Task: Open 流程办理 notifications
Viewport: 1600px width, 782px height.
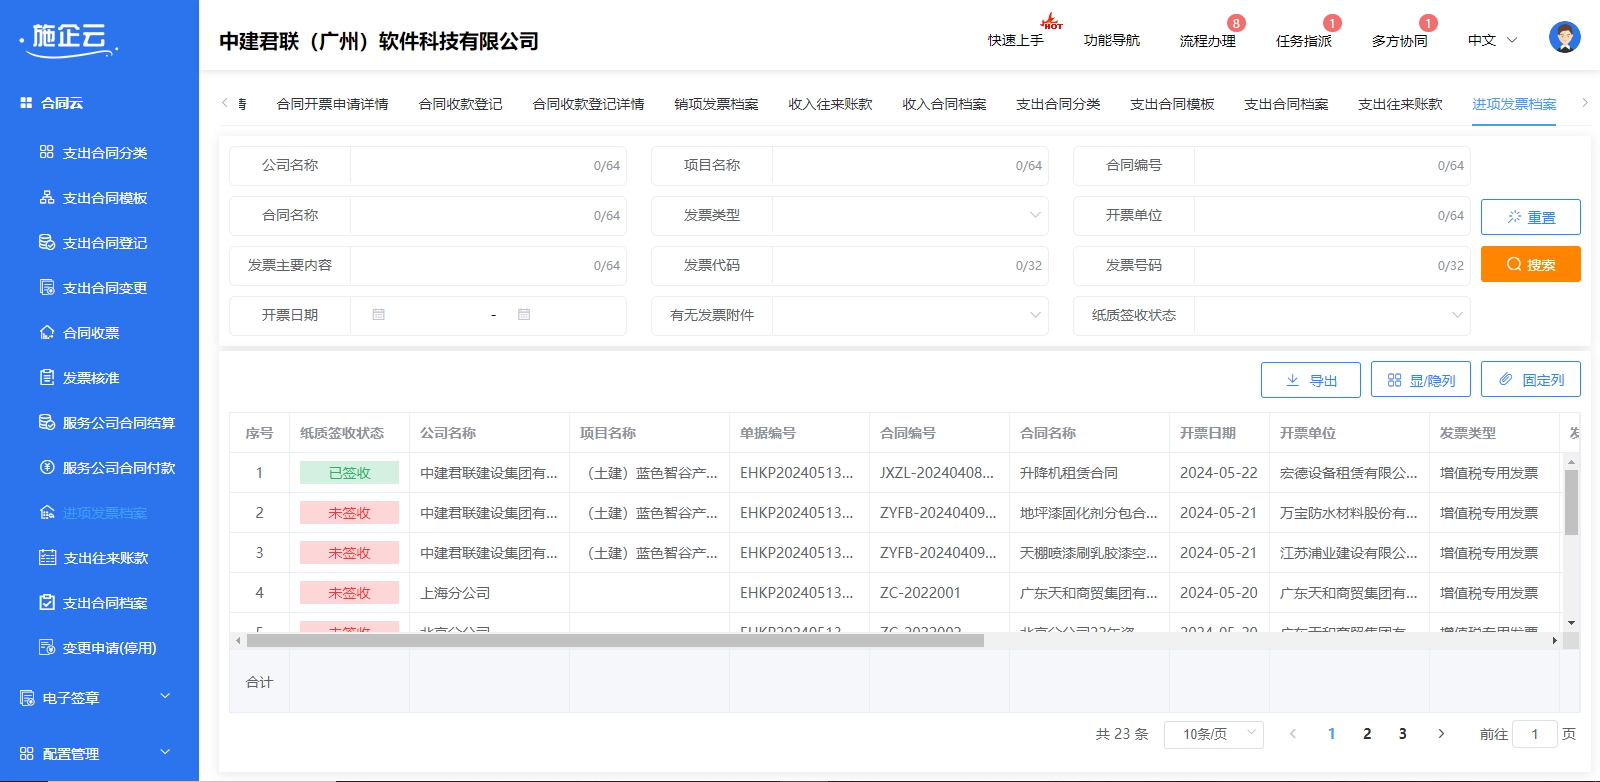Action: [1208, 41]
